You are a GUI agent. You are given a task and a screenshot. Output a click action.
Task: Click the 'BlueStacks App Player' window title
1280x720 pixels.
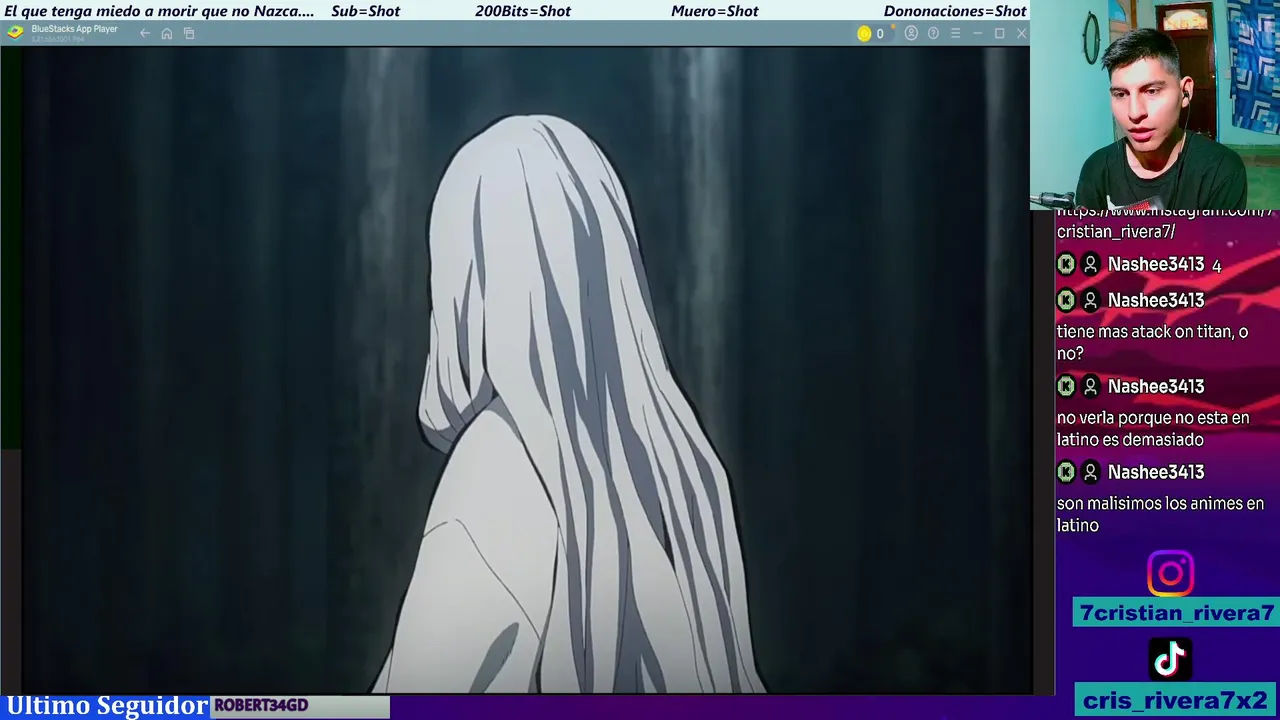coord(74,29)
